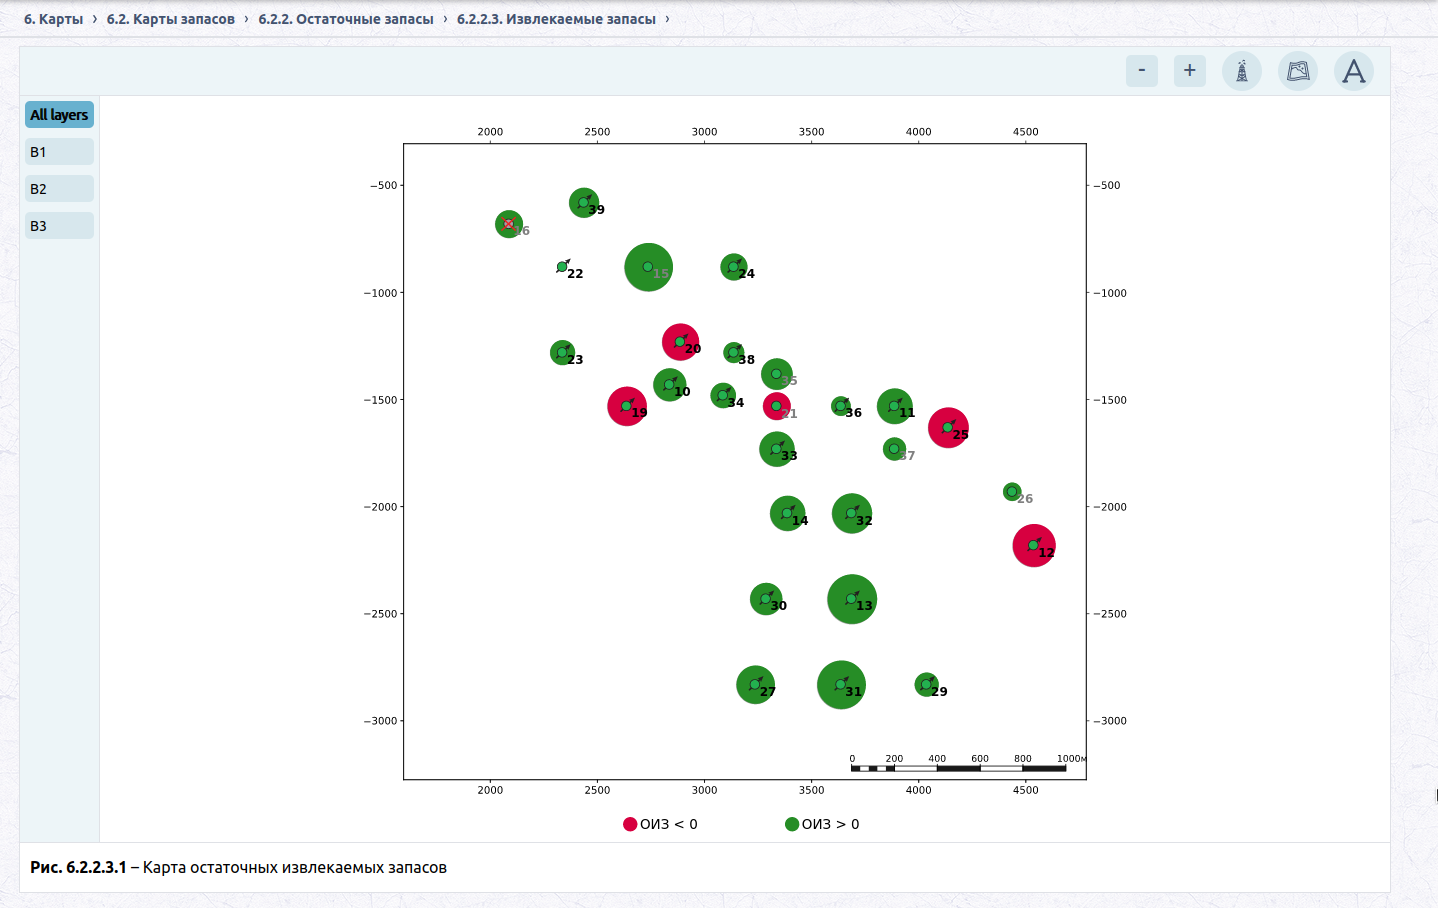The width and height of the screenshot is (1438, 908).
Task: Expand chevron after 6.2. Карты запасов
Action: tap(246, 19)
